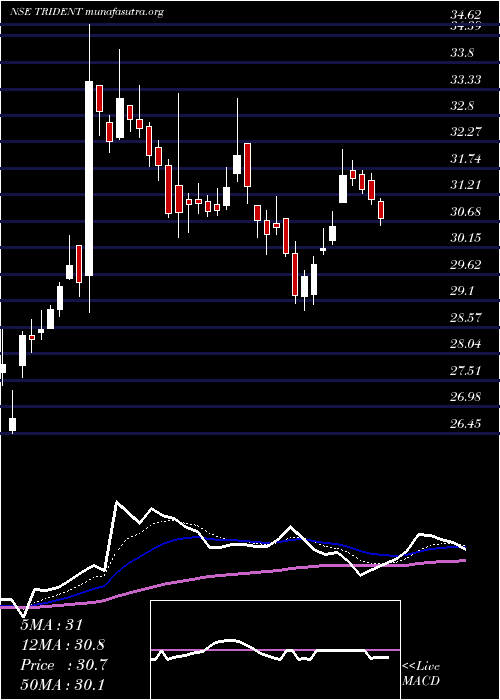Select the 32.27 price axis label
Screen dimensions: 500x700
tap(466, 132)
